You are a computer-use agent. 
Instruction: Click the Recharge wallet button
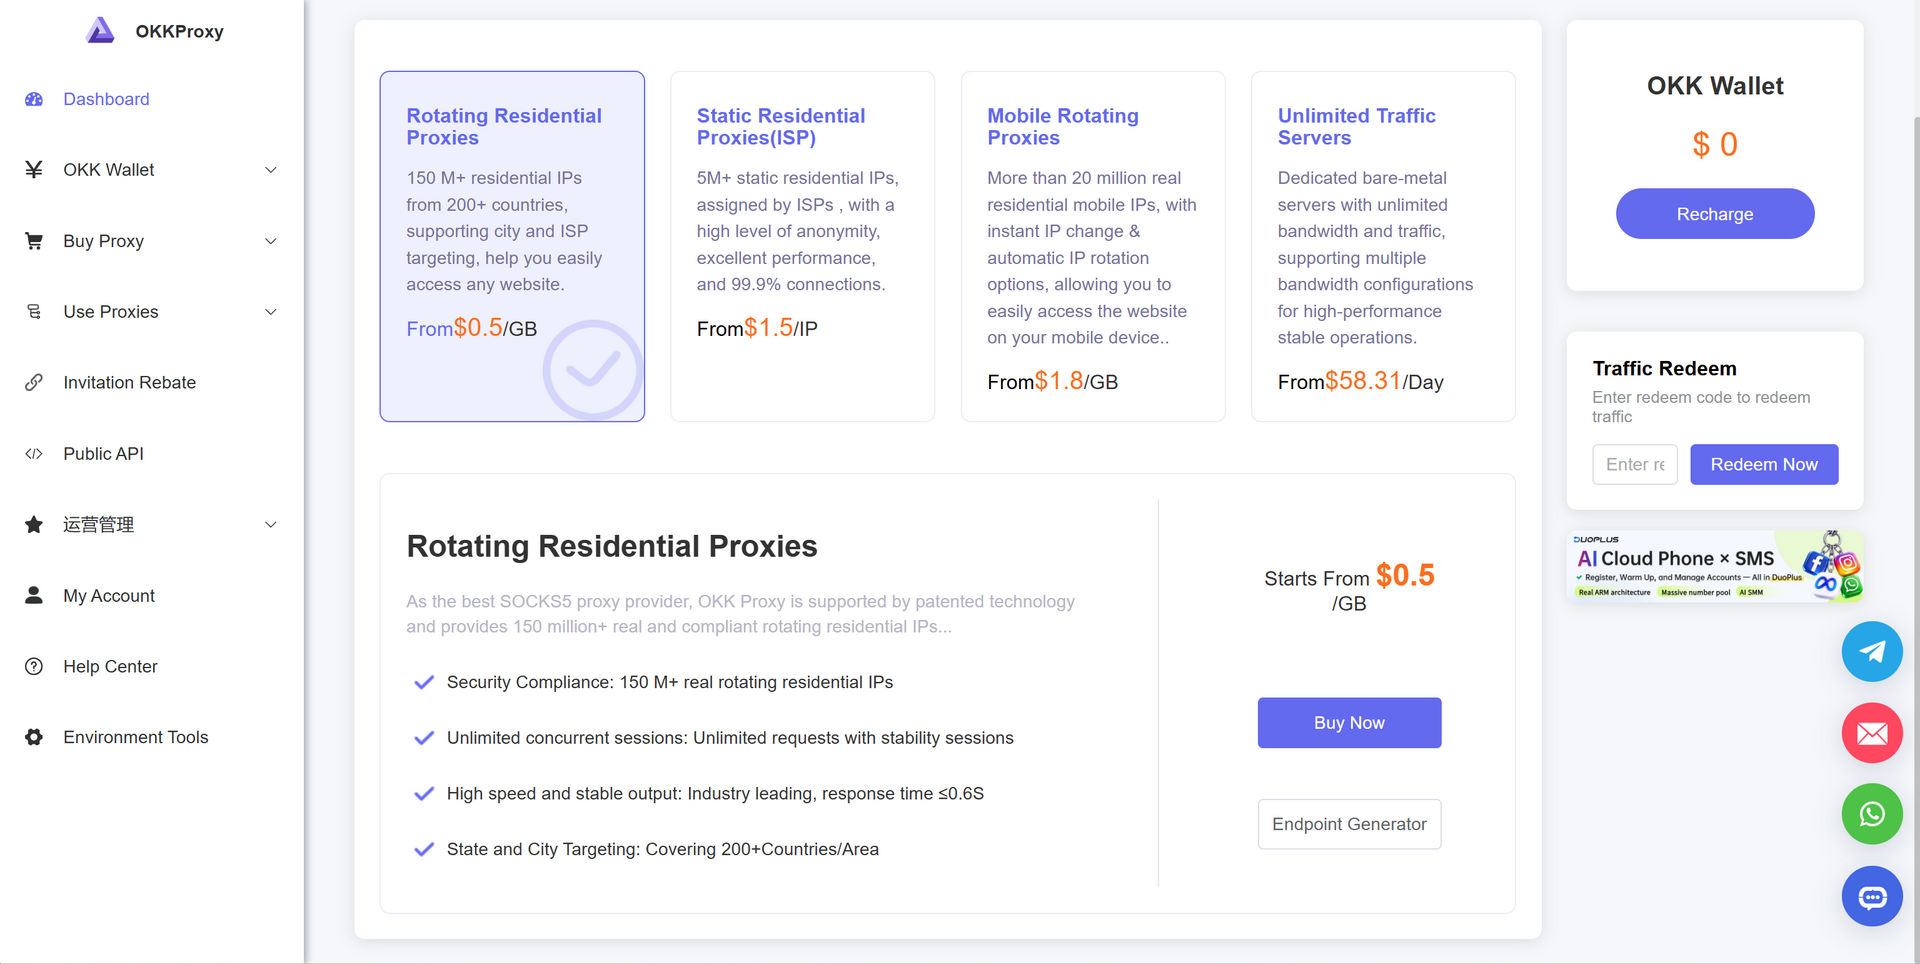click(x=1714, y=214)
